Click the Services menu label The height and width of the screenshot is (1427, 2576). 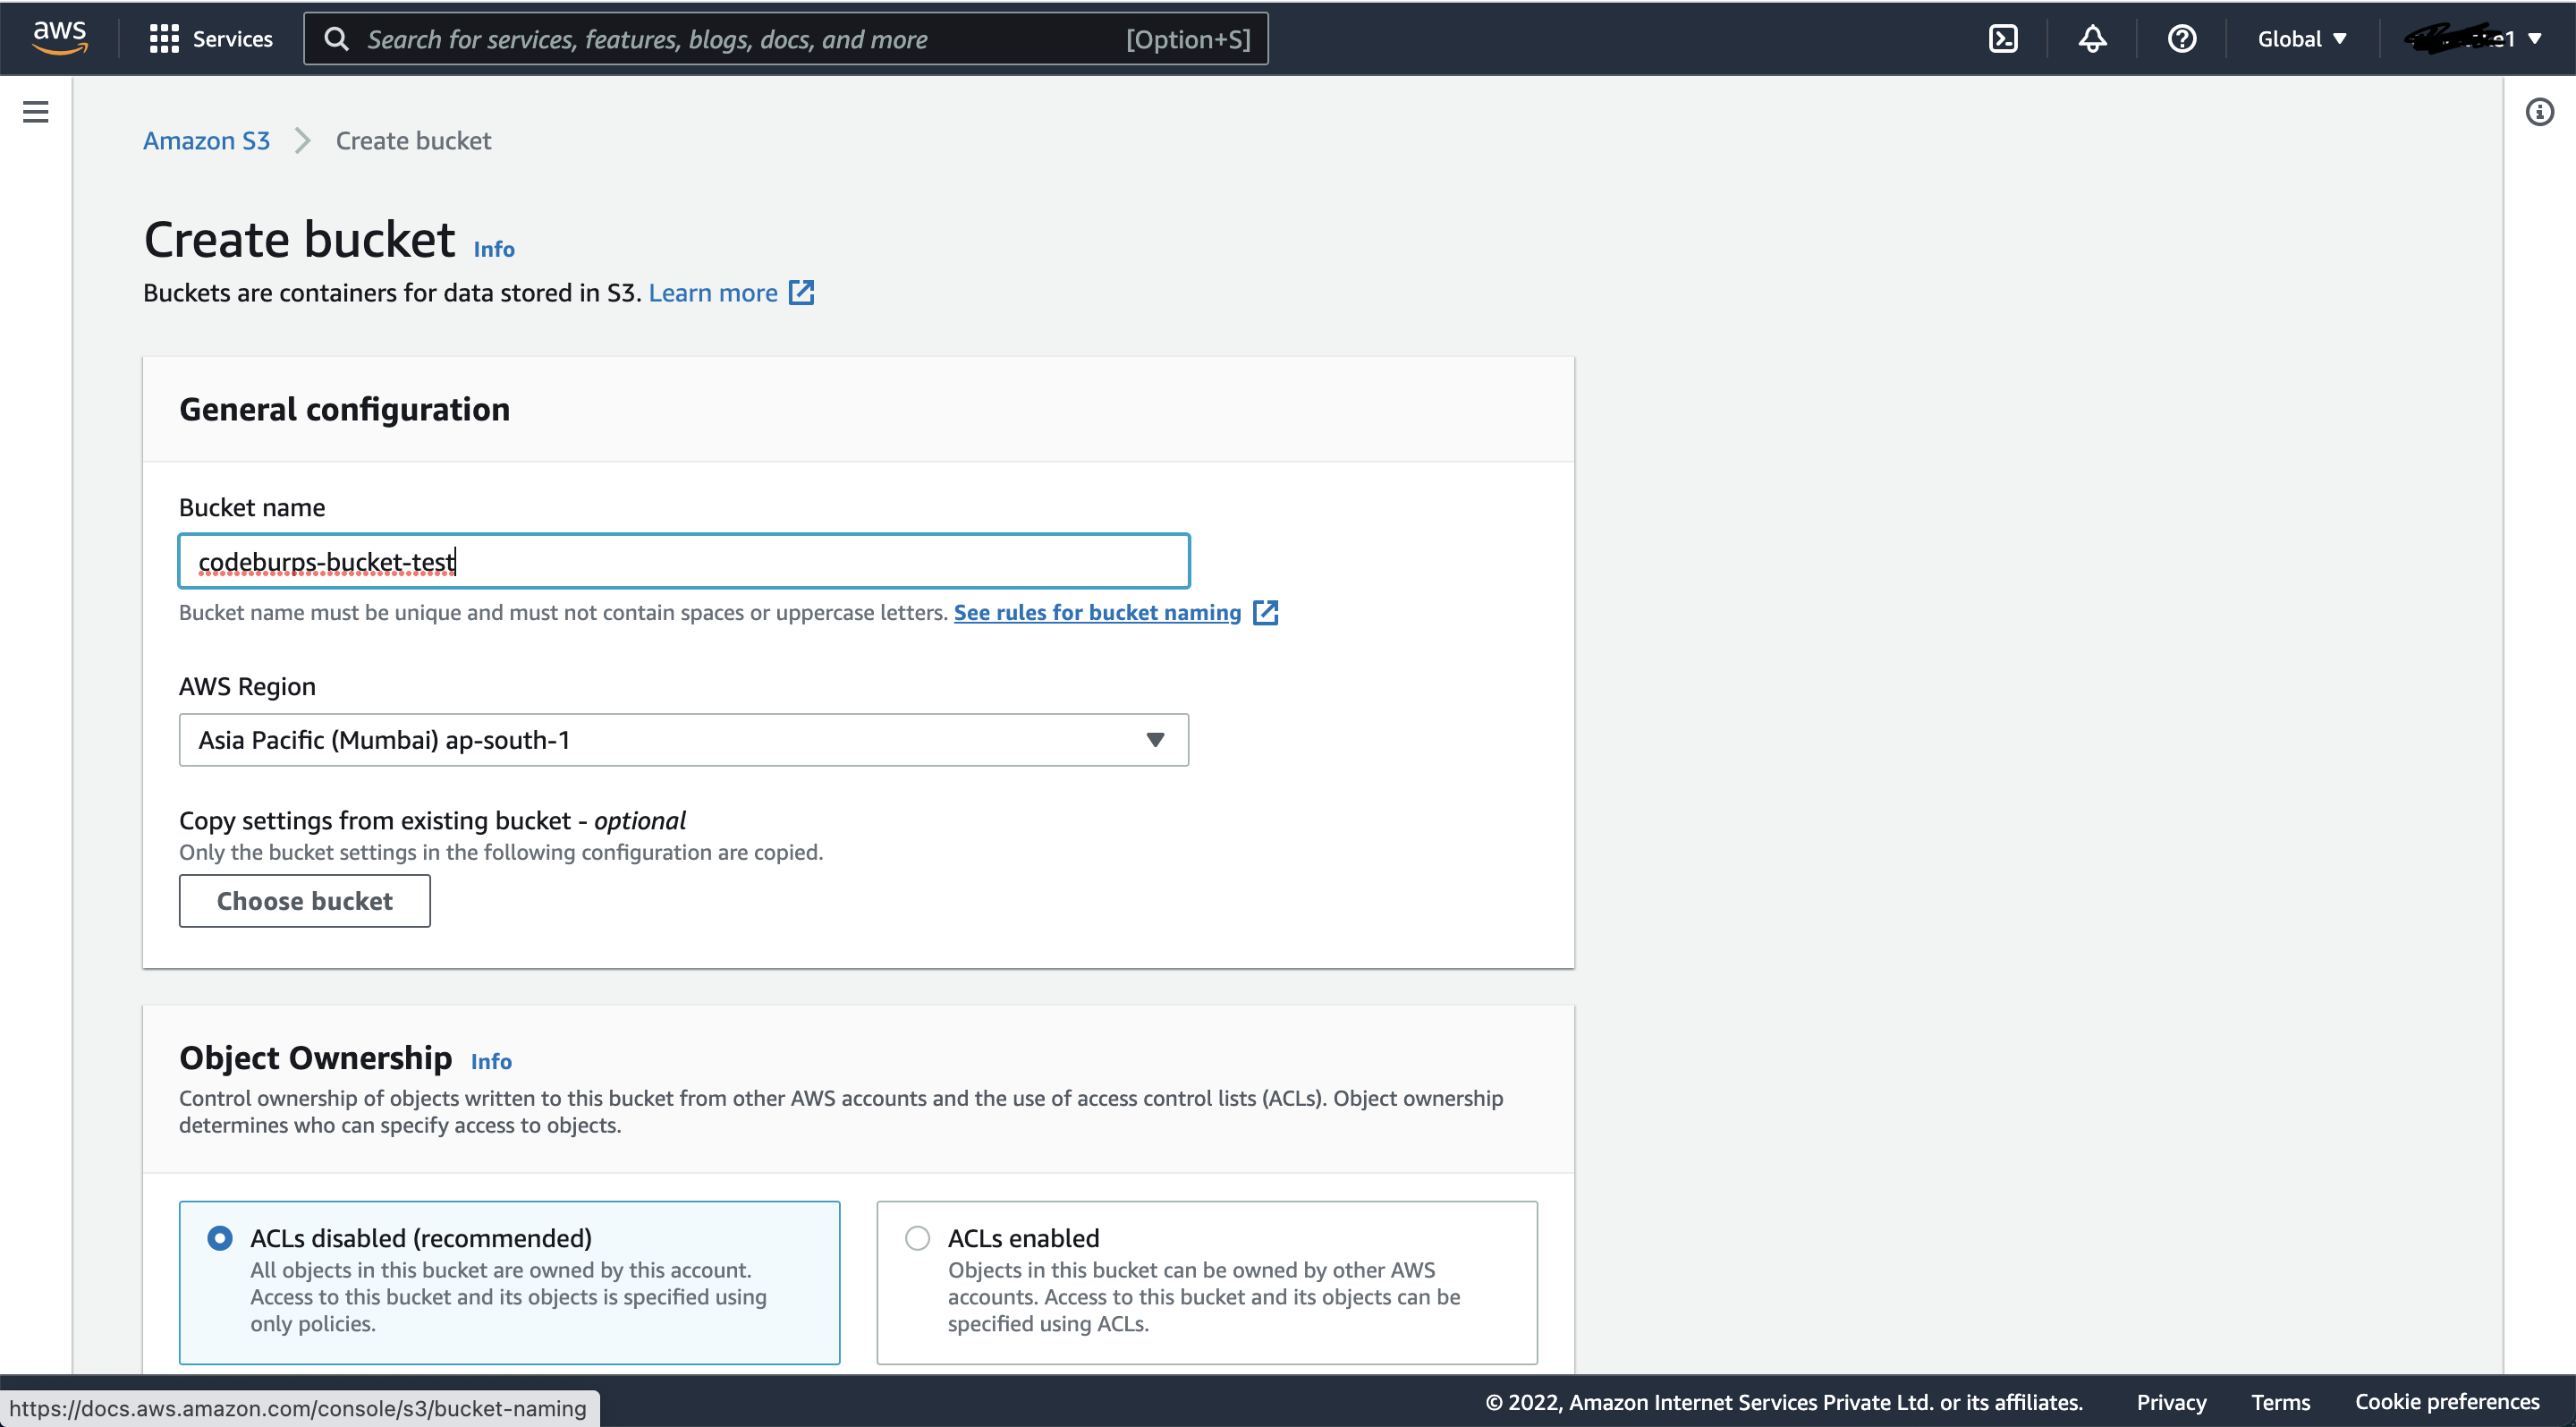(x=232, y=39)
